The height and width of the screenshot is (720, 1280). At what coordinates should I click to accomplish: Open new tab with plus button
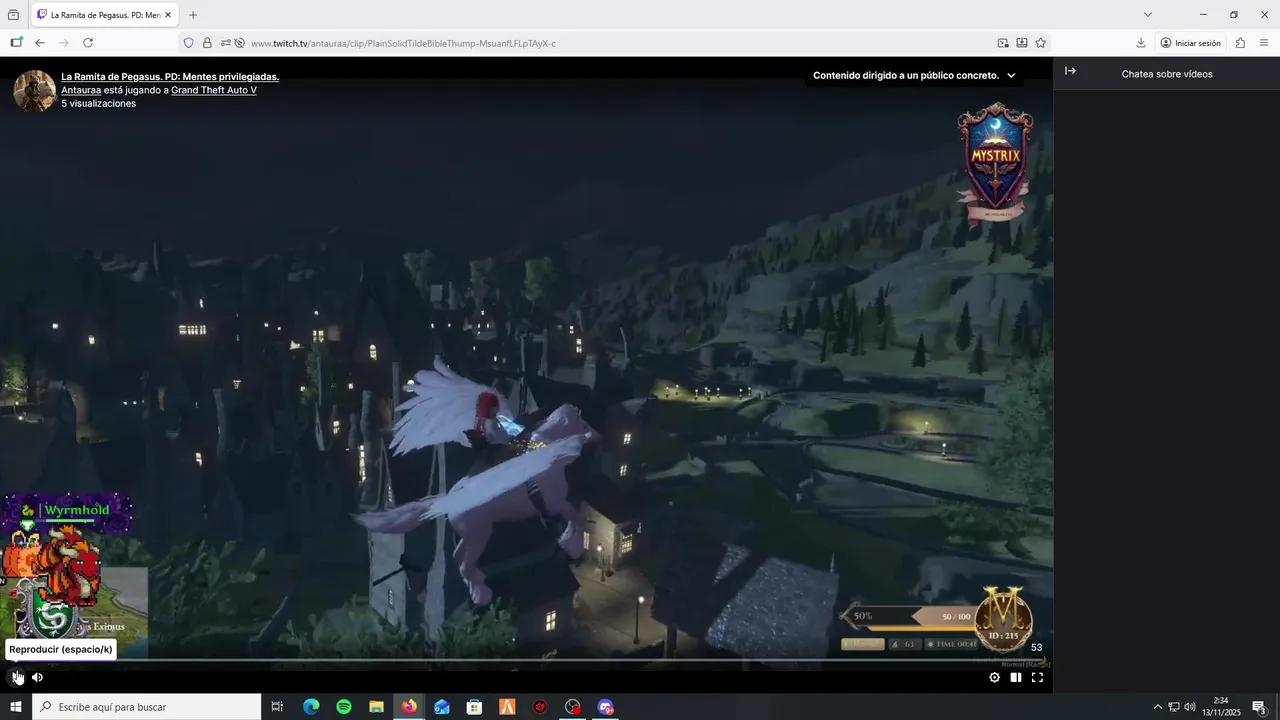193,15
